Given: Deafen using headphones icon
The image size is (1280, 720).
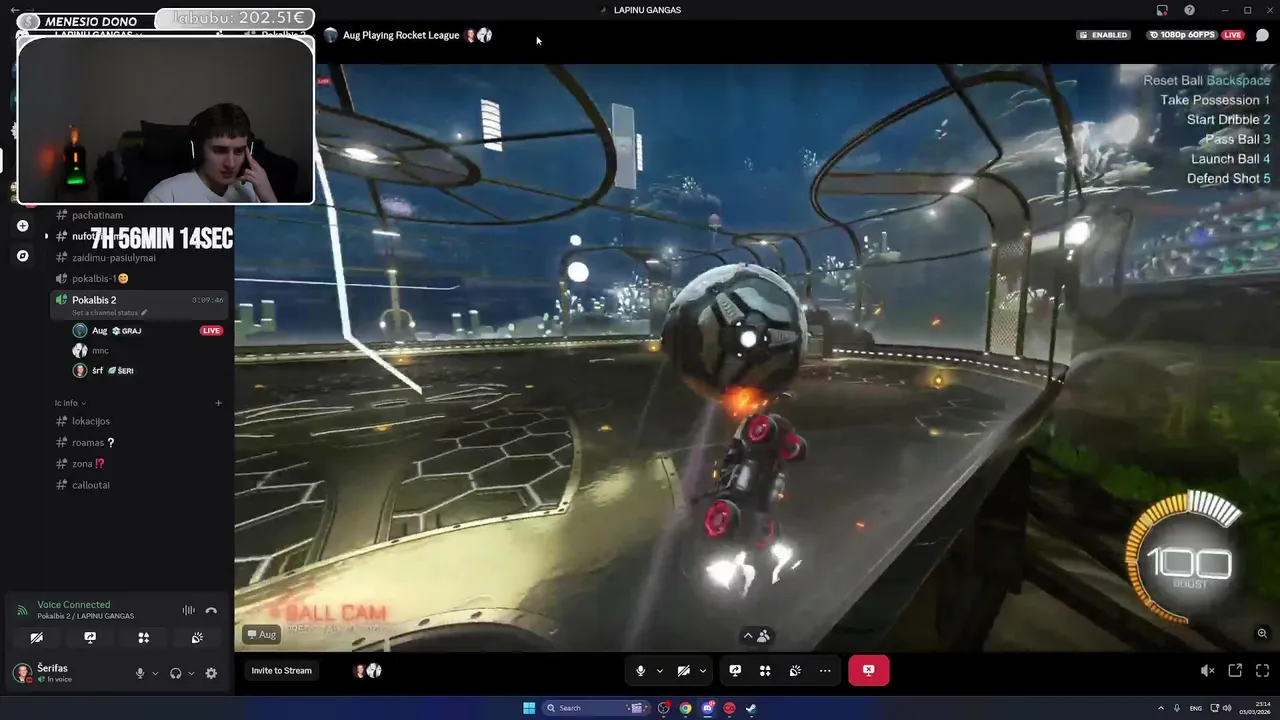Looking at the screenshot, I should [176, 673].
